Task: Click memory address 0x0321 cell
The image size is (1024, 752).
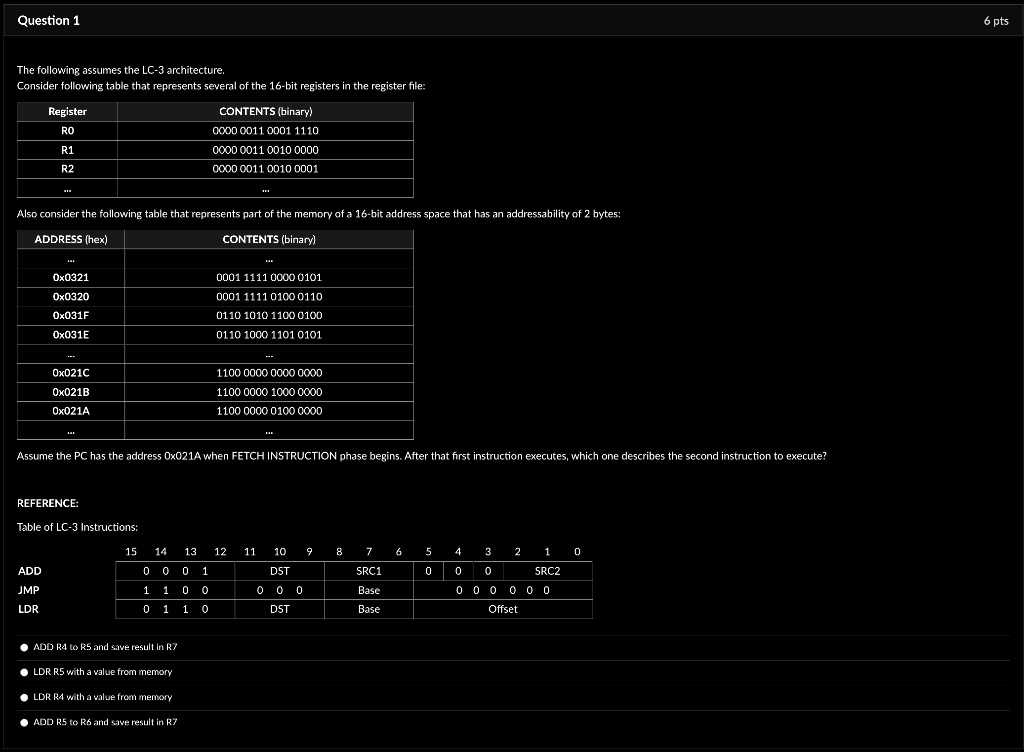Action: [x=71, y=277]
